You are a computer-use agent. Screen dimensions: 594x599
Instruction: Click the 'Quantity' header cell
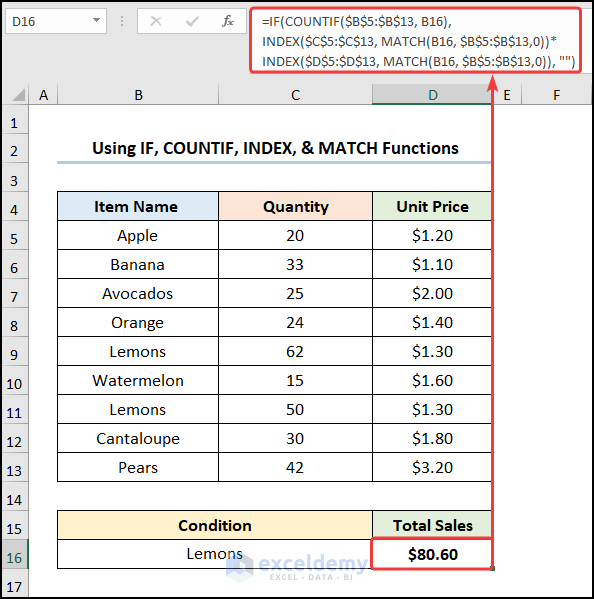click(x=295, y=206)
